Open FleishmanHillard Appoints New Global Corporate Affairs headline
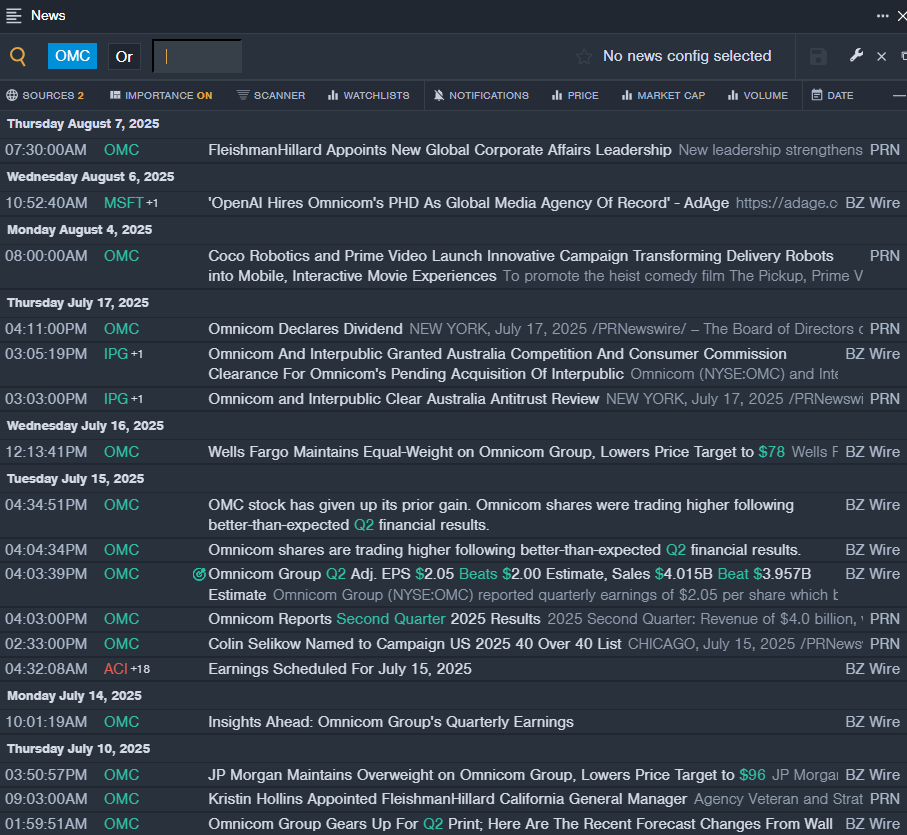This screenshot has height=835, width=907. (440, 150)
